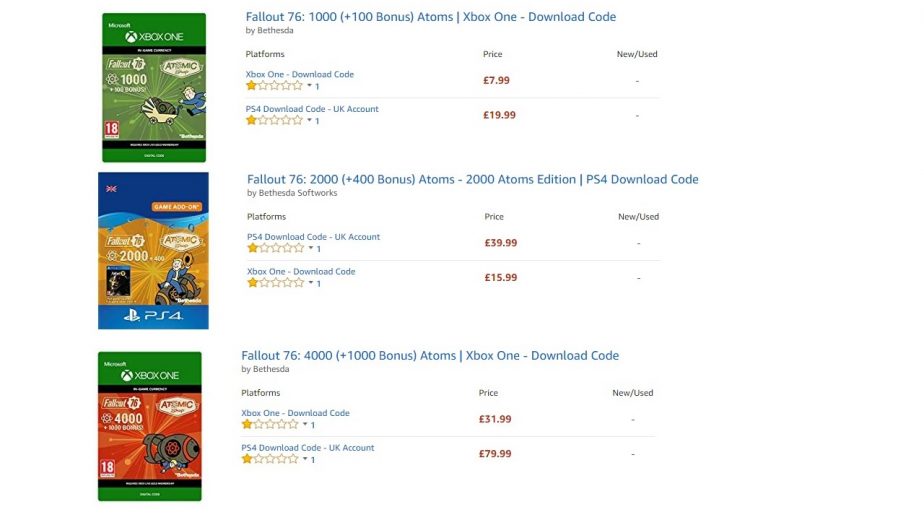The image size is (924, 520).
Task: Open the Fallout 76 1000 Atoms Xbox One title link
Action: tap(431, 17)
